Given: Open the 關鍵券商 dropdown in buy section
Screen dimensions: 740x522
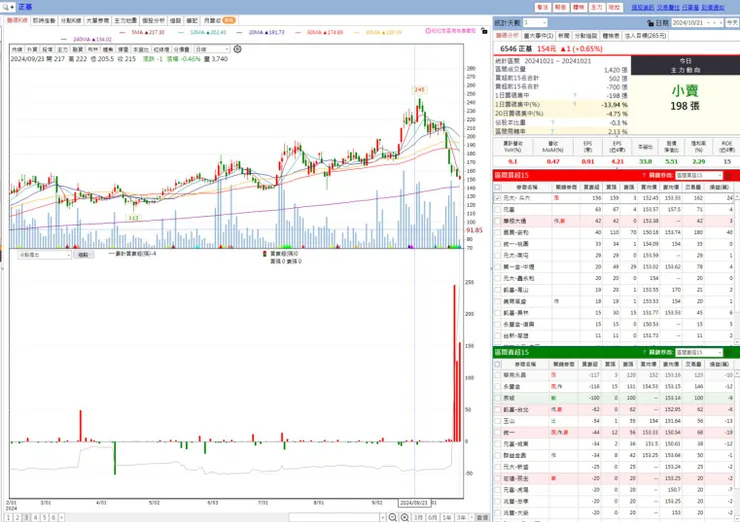Looking at the screenshot, I should tap(699, 176).
